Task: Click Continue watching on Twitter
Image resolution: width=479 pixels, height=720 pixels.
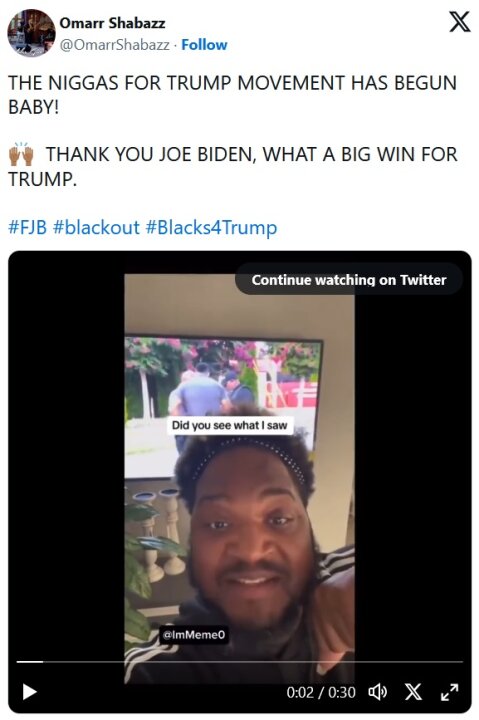Action: coord(349,280)
